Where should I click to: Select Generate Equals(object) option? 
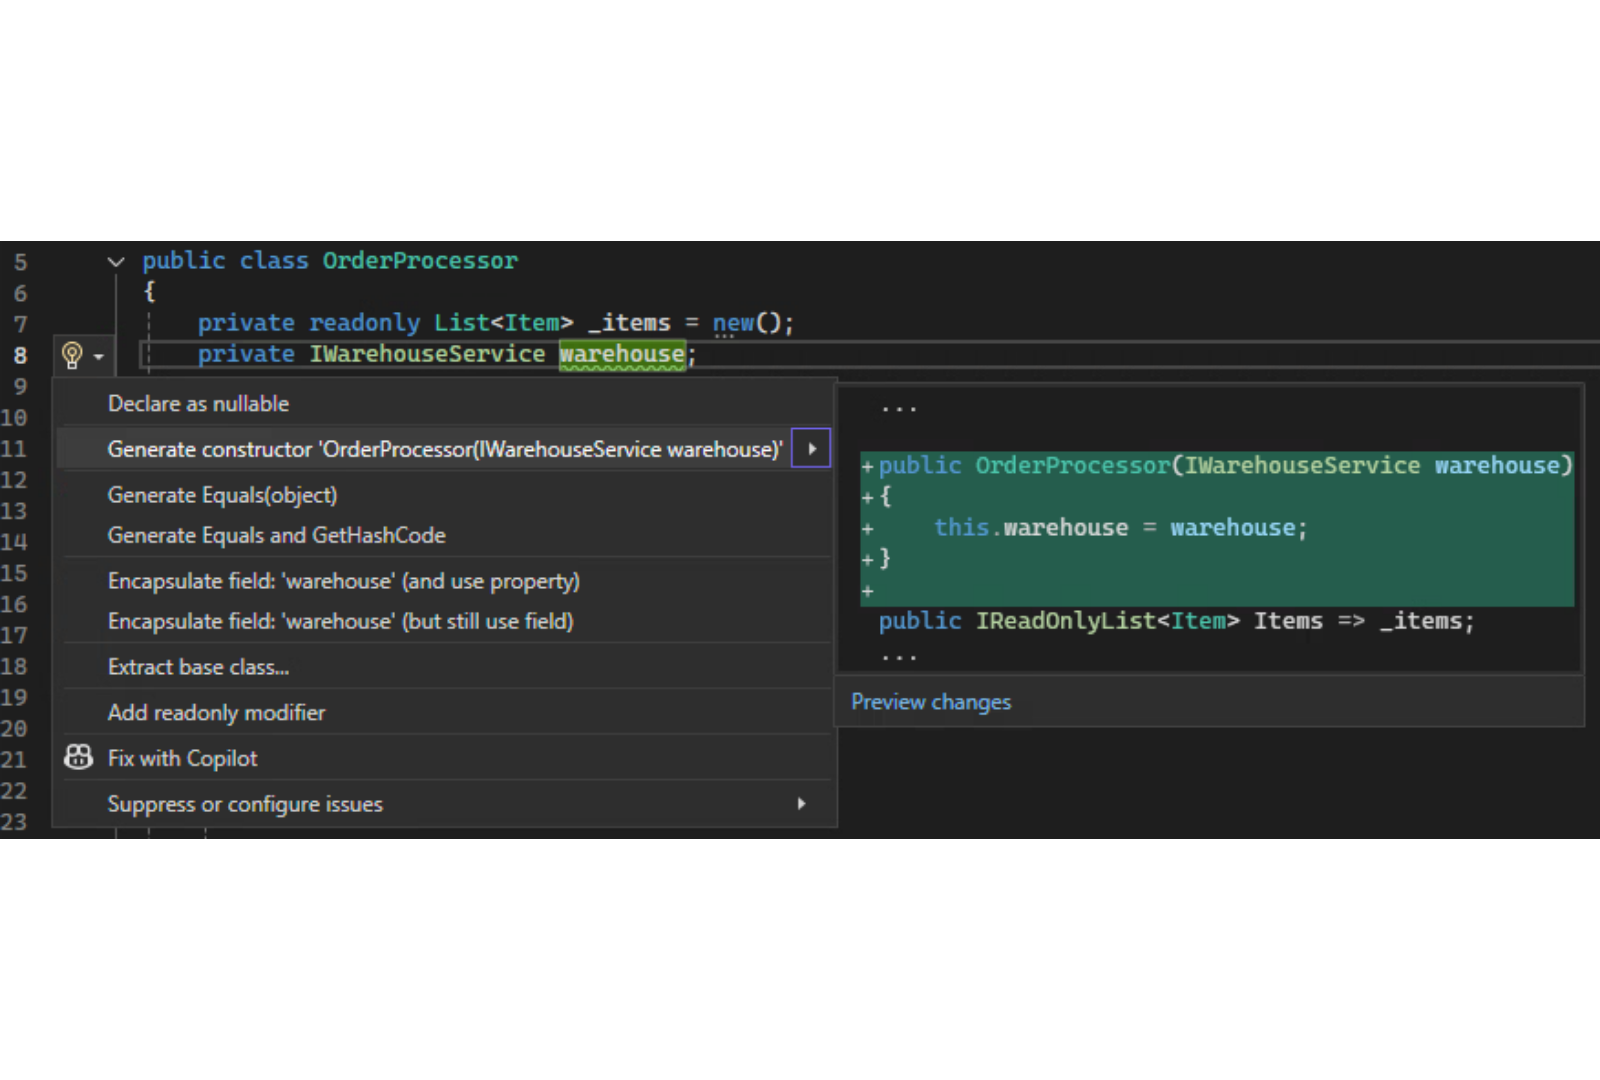[x=222, y=496]
